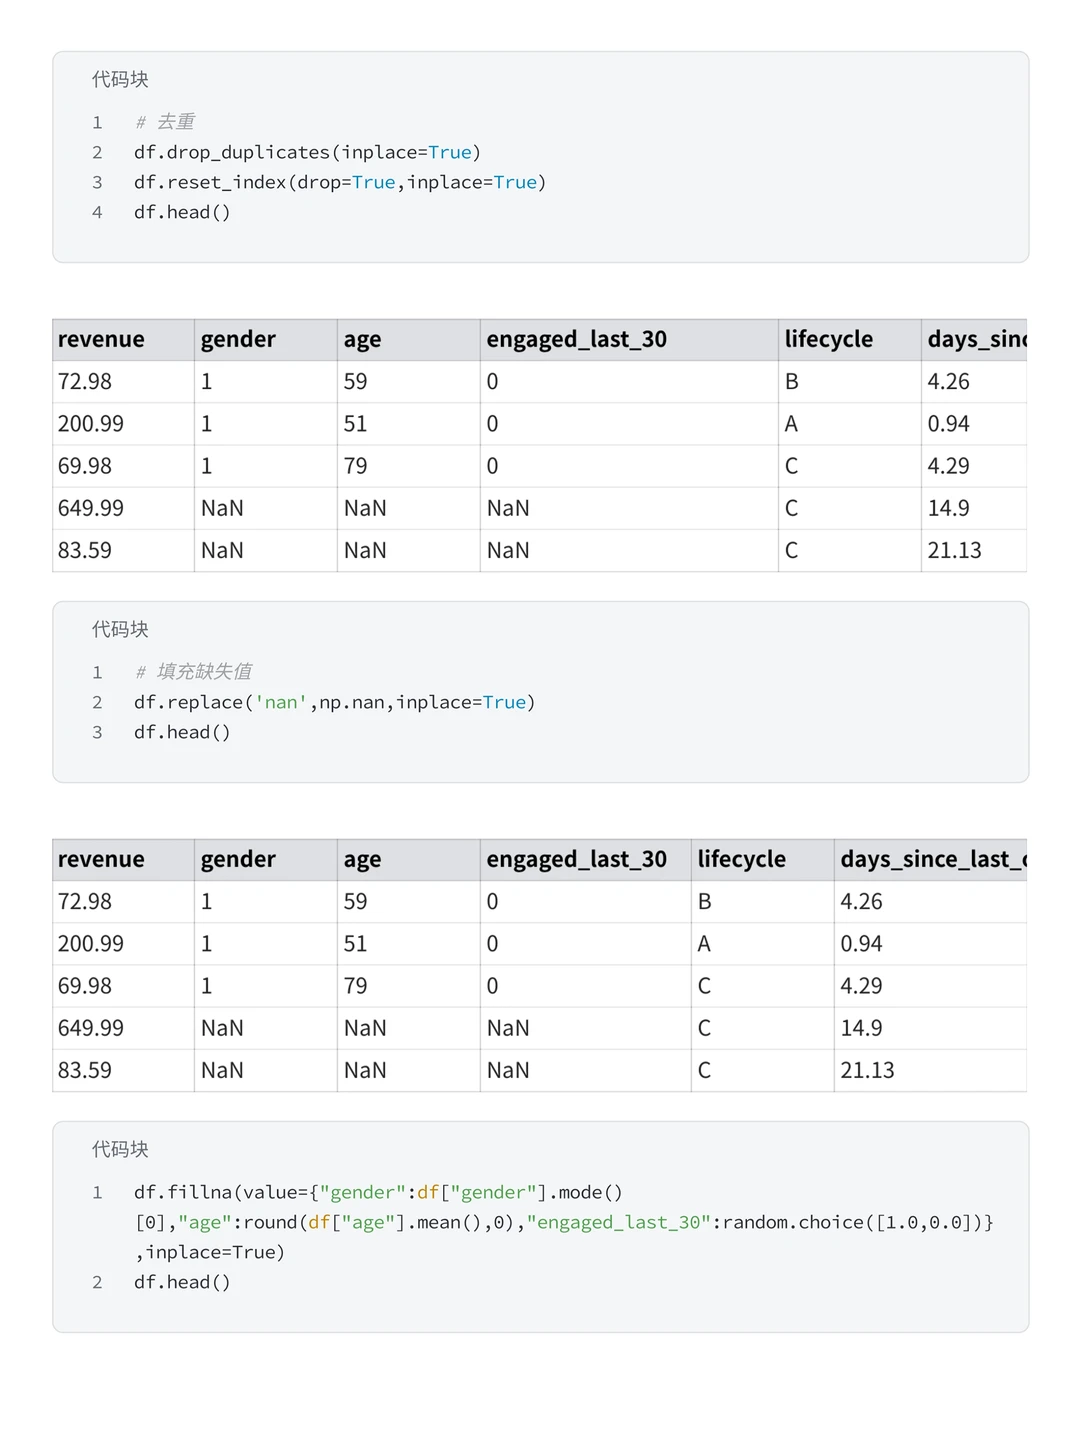This screenshot has height=1440, width=1080.
Task: Click the "# 填充缺失值" comment line
Action: point(194,672)
